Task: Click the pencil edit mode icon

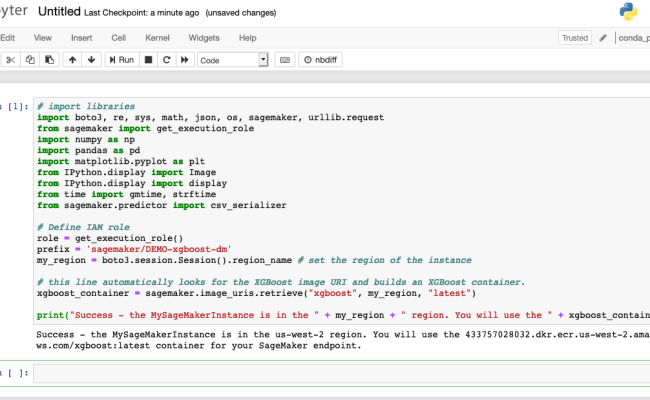Action: (603, 38)
